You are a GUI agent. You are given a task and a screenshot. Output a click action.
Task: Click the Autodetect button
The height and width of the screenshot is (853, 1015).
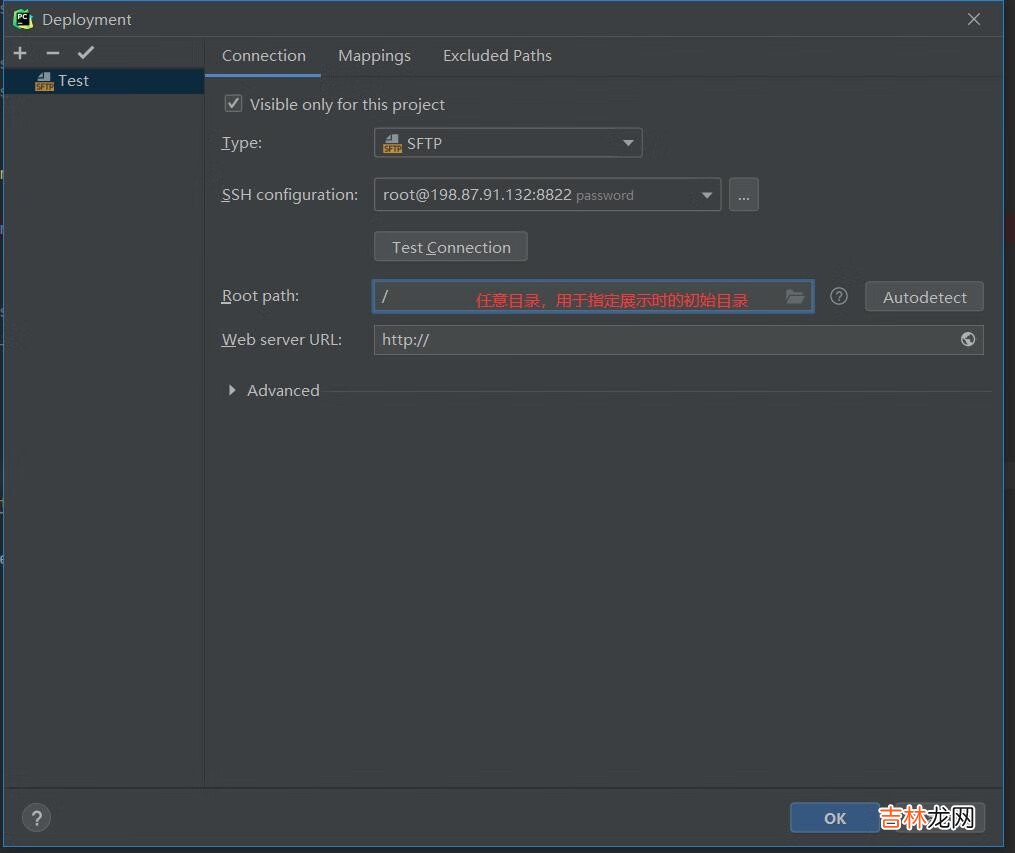point(924,297)
